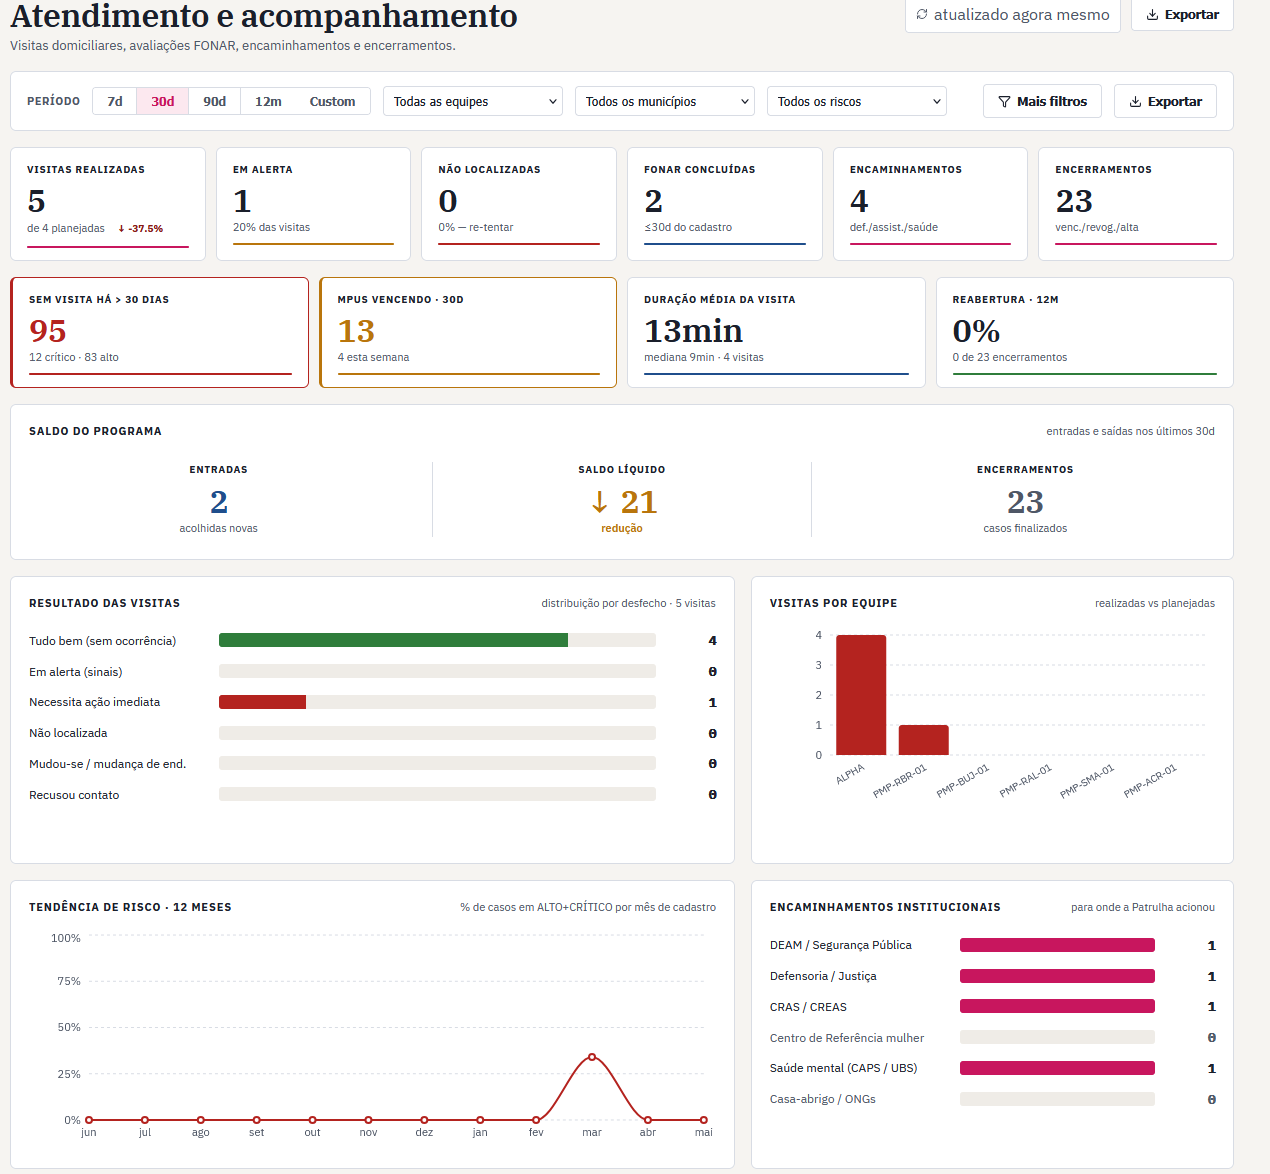Click the green 'Tudo bem' progress bar
Viewport: 1270px width, 1174px height.
coord(393,640)
